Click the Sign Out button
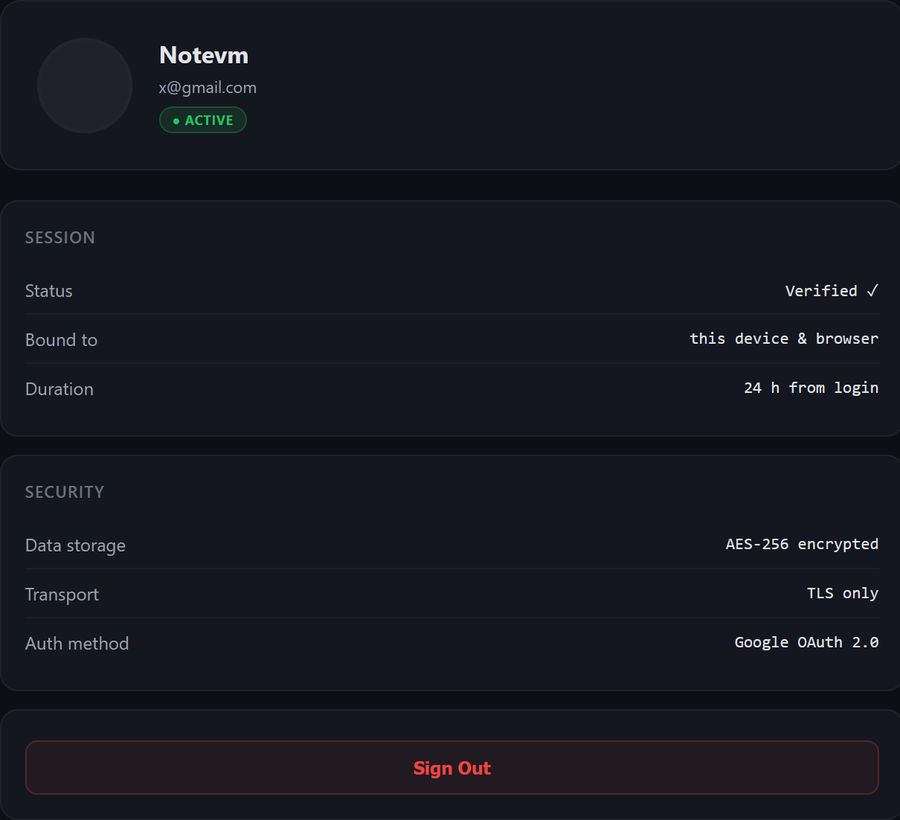Viewport: 900px width, 820px height. [452, 768]
